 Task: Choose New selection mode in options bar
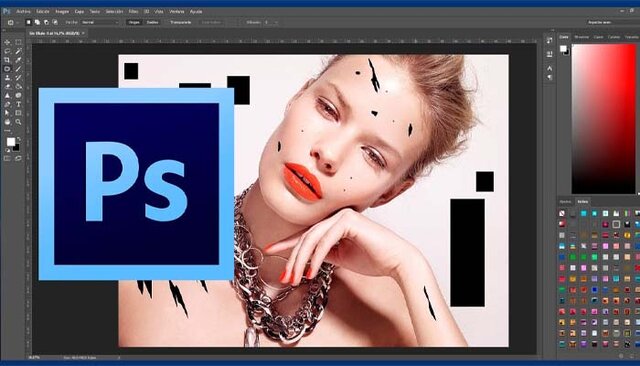click(28, 22)
